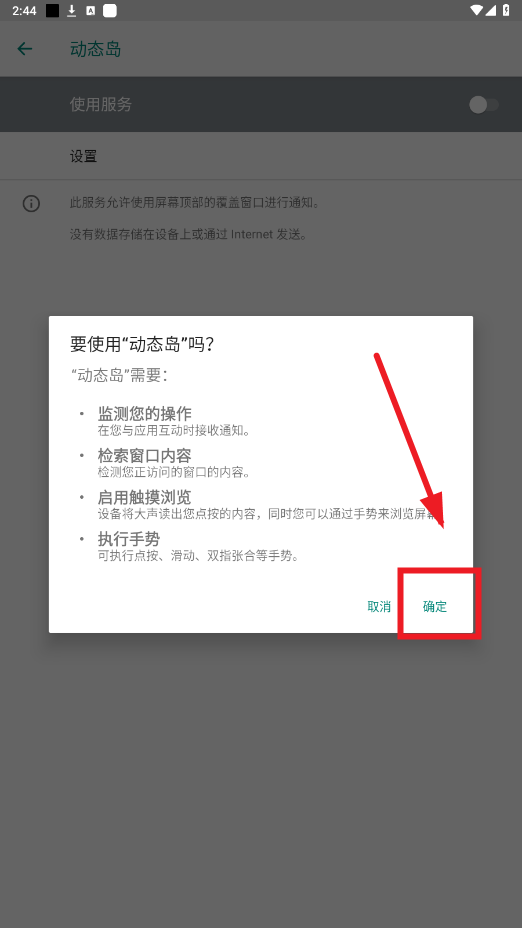Tap the cellular signal status icon
This screenshot has width=522, height=928.
click(491, 10)
